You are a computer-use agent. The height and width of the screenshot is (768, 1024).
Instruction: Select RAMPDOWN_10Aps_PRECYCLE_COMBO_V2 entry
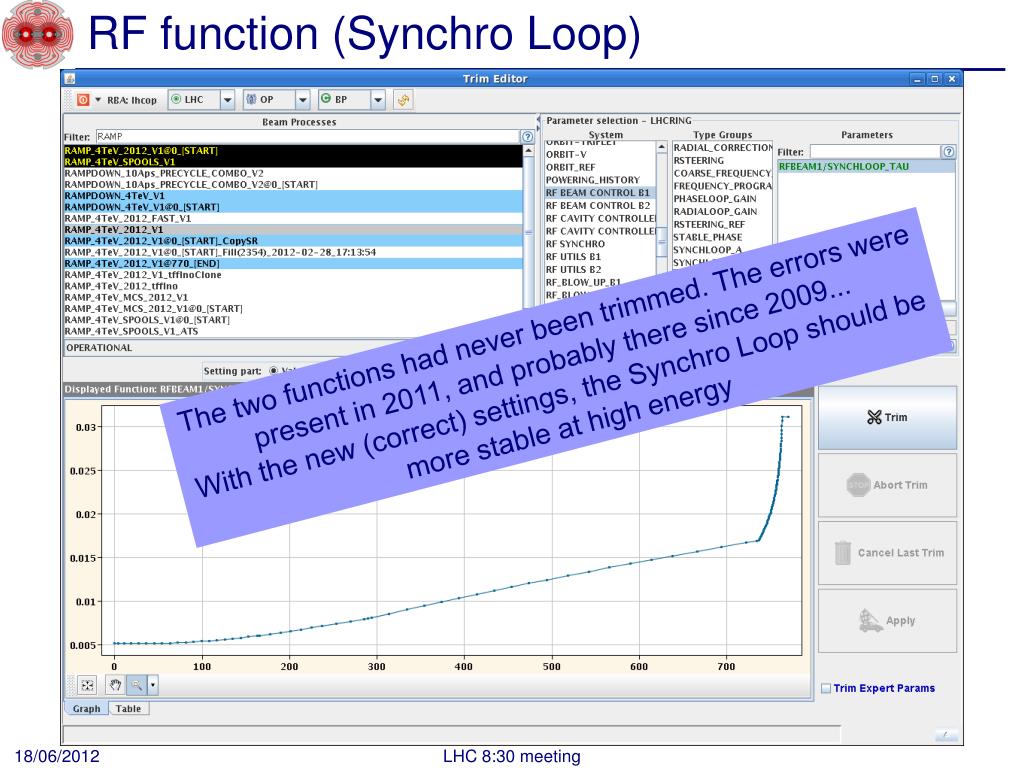(x=293, y=173)
